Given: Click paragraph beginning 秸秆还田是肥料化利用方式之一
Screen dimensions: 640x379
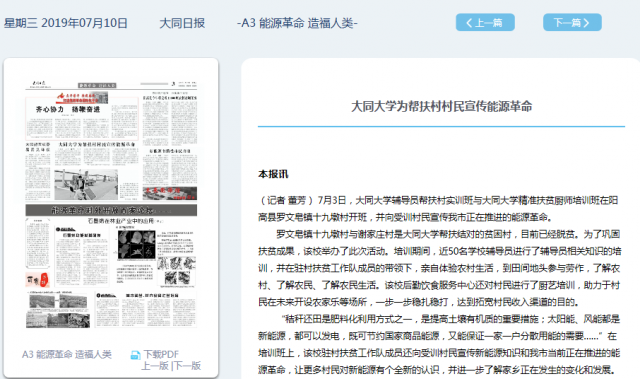Looking at the screenshot, I should [x=439, y=344].
